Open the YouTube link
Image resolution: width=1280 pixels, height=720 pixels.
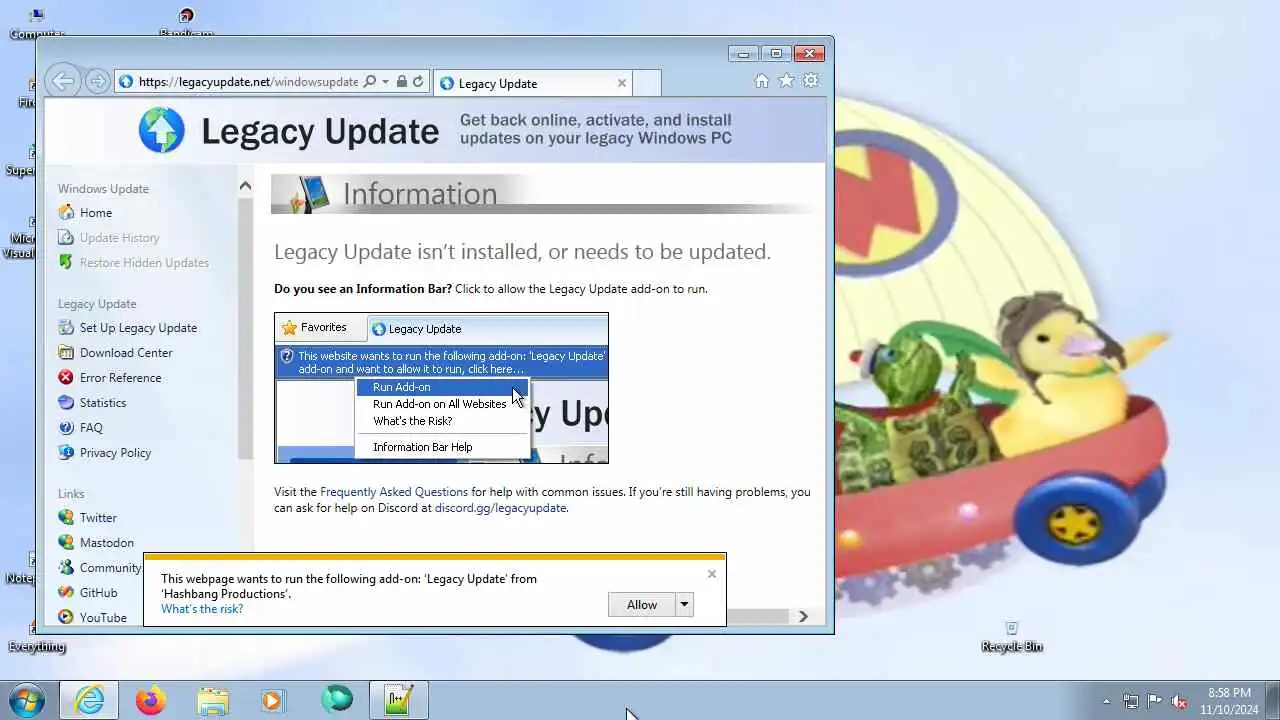click(x=103, y=618)
